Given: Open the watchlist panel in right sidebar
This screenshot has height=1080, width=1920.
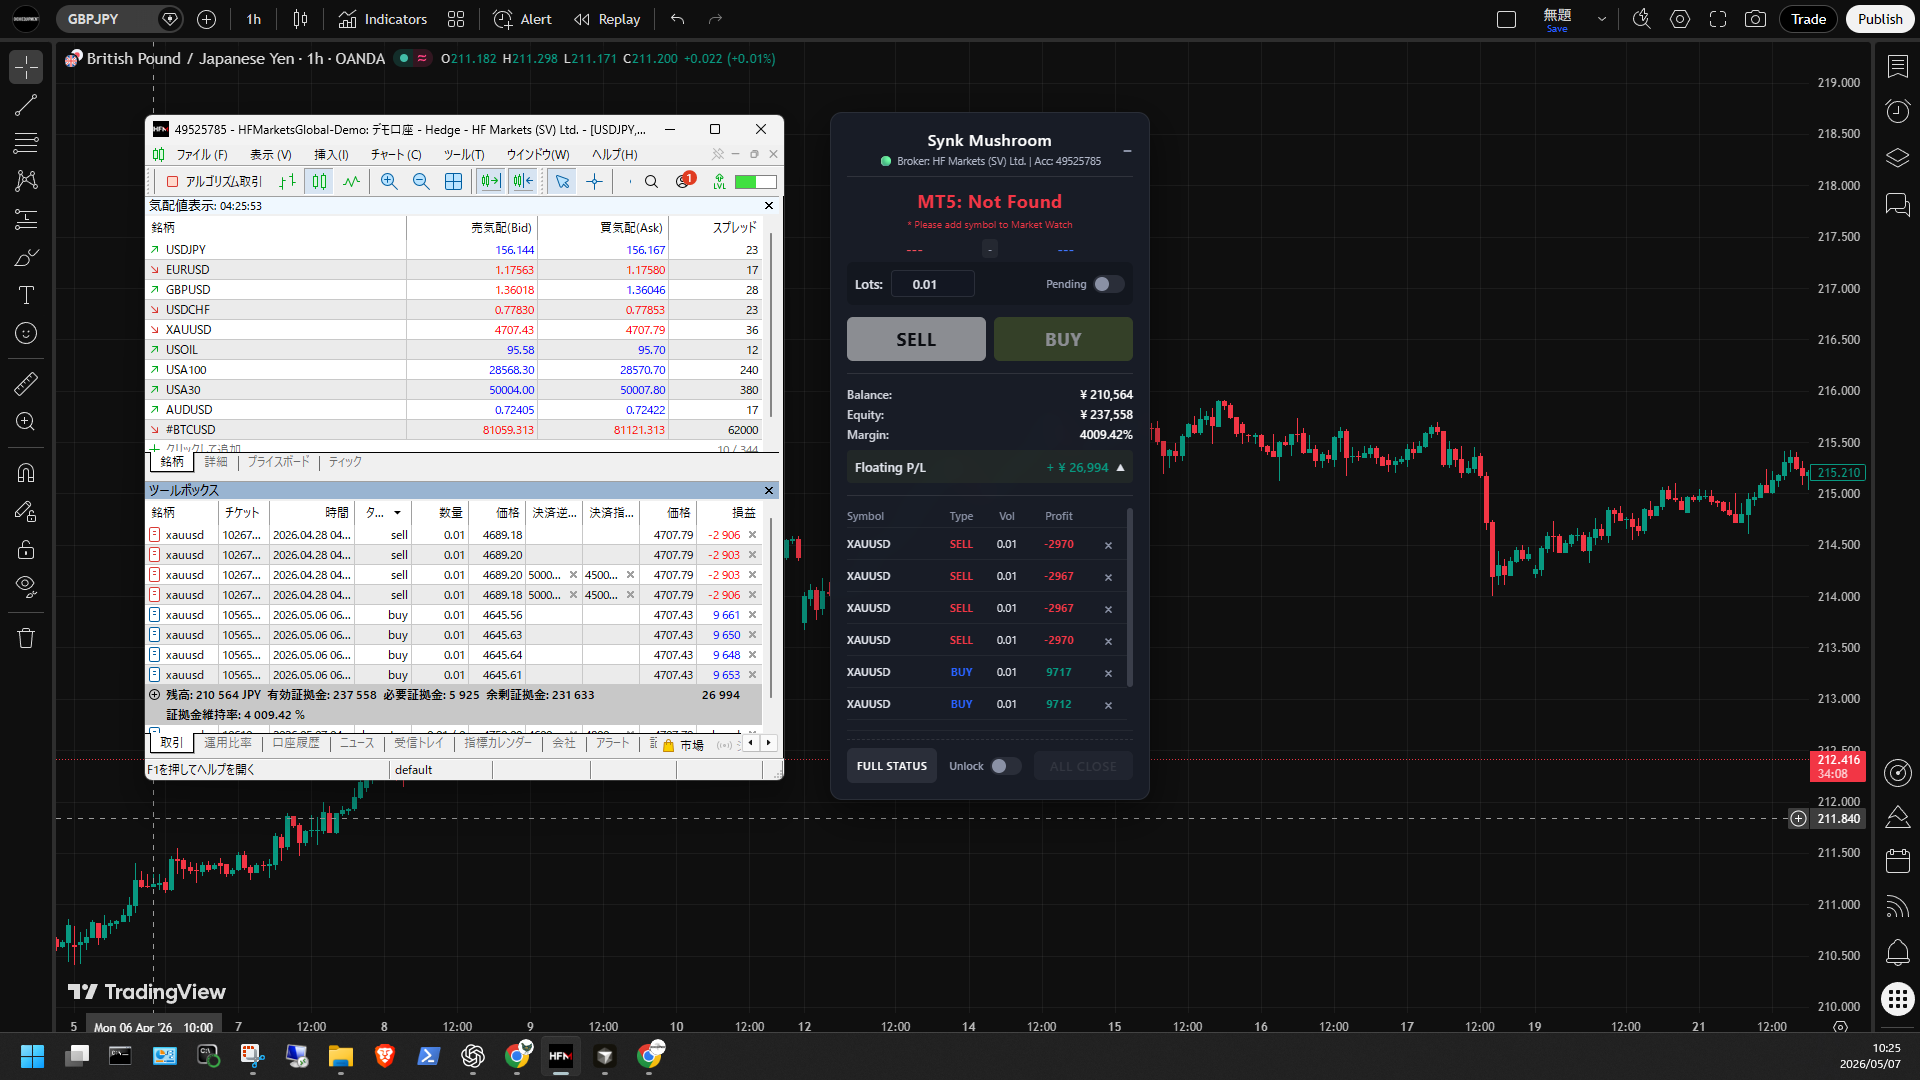Looking at the screenshot, I should click(1897, 66).
